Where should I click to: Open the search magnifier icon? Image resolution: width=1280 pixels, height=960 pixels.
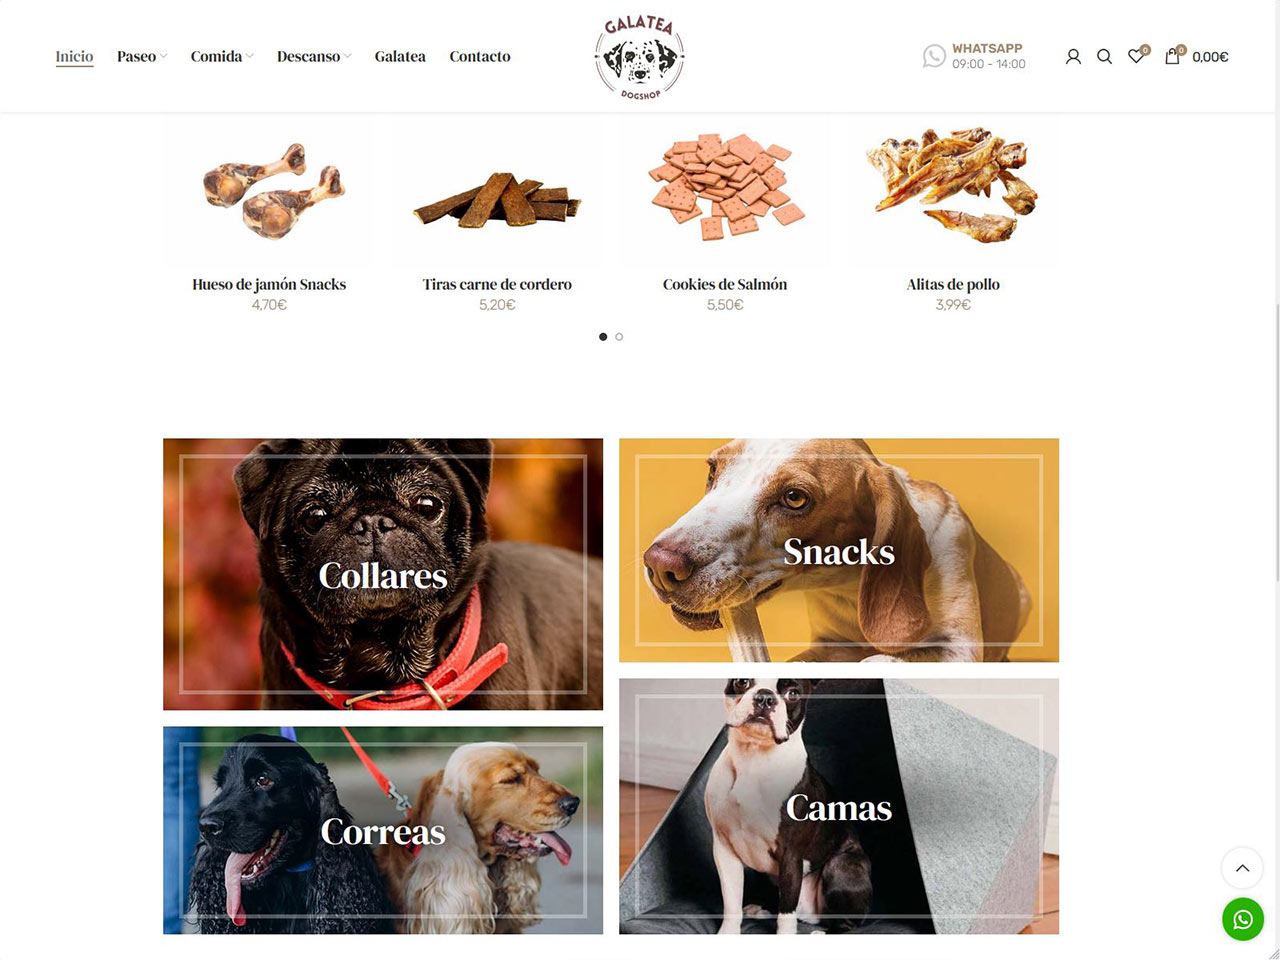[x=1104, y=57]
